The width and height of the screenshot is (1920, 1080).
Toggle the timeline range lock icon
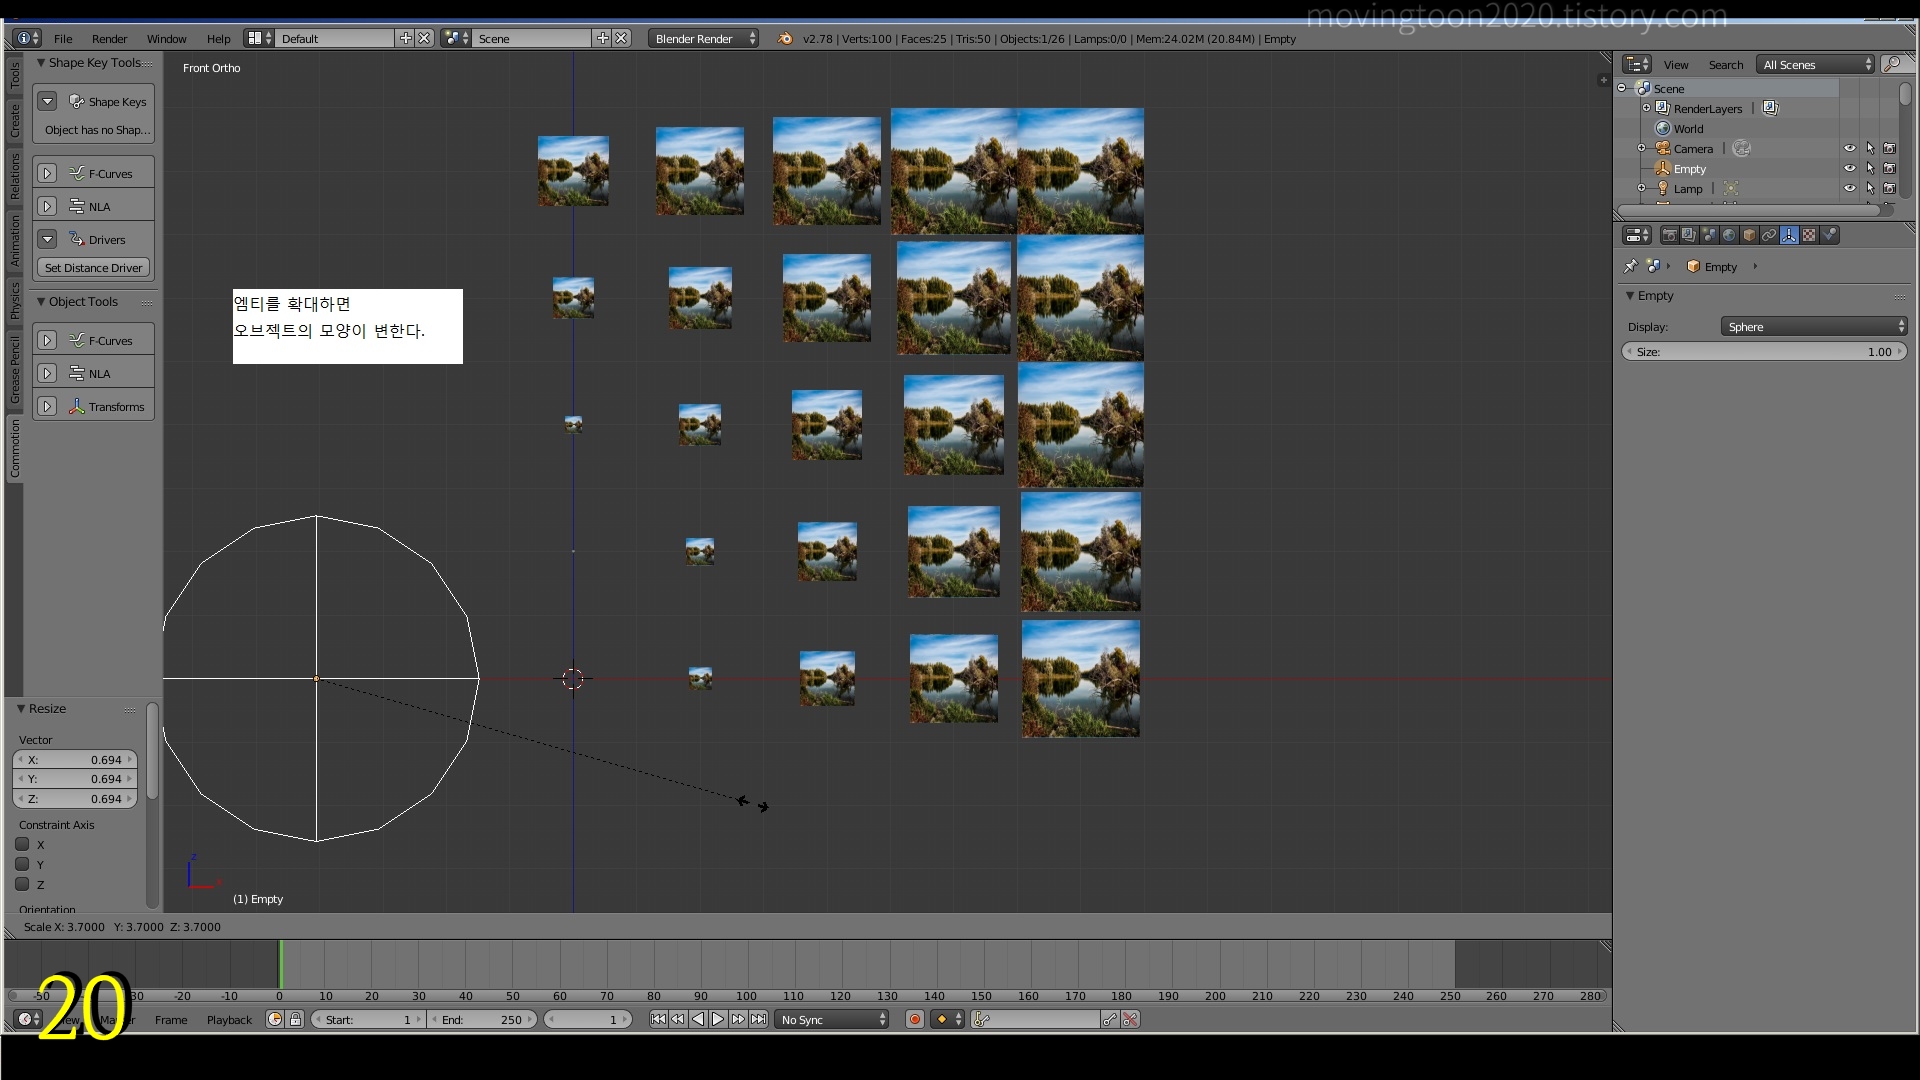click(x=295, y=1019)
